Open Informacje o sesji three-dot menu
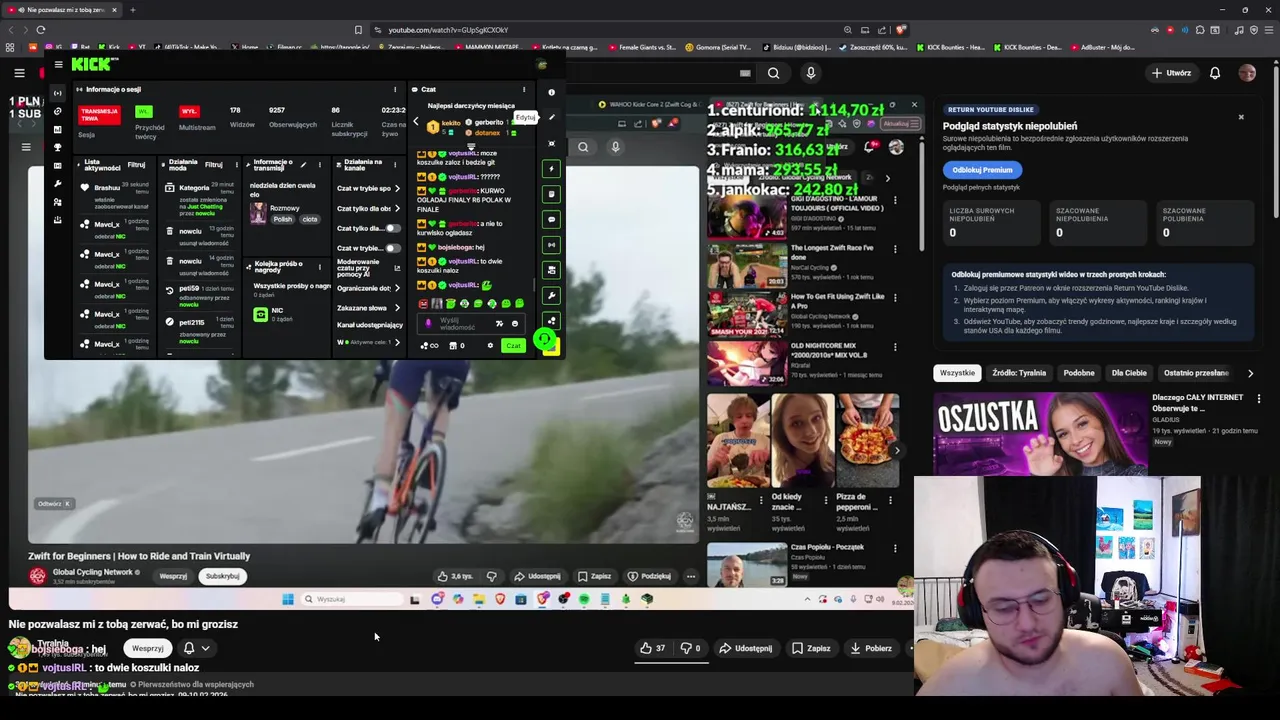Image resolution: width=1280 pixels, height=720 pixels. (x=395, y=89)
